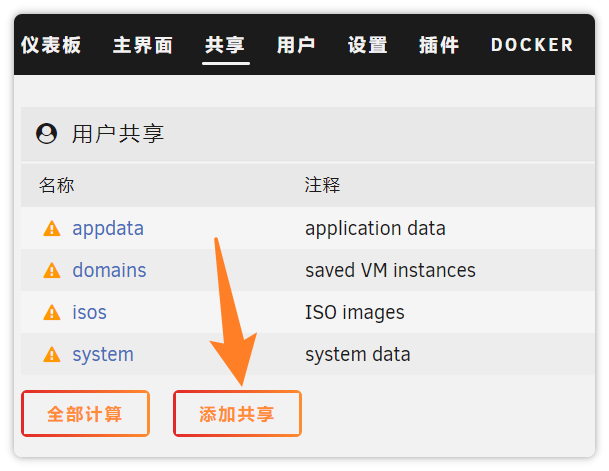Open the domains share link
Screen dimensions: 609x471
coord(109,271)
